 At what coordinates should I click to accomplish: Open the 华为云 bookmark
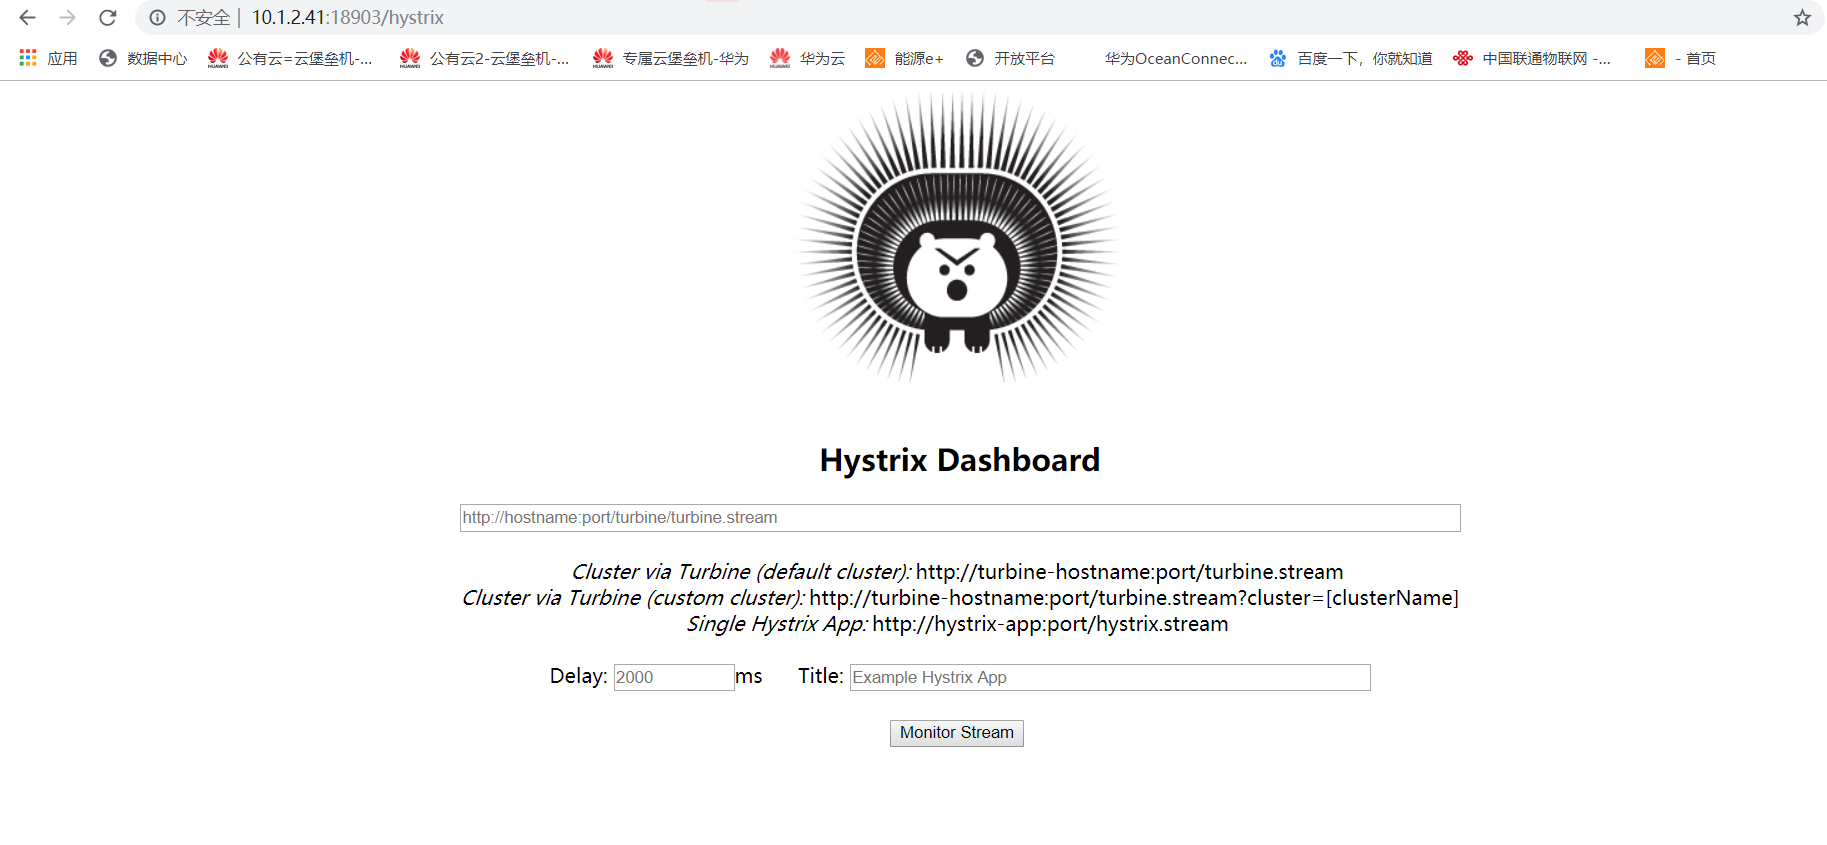click(x=807, y=58)
